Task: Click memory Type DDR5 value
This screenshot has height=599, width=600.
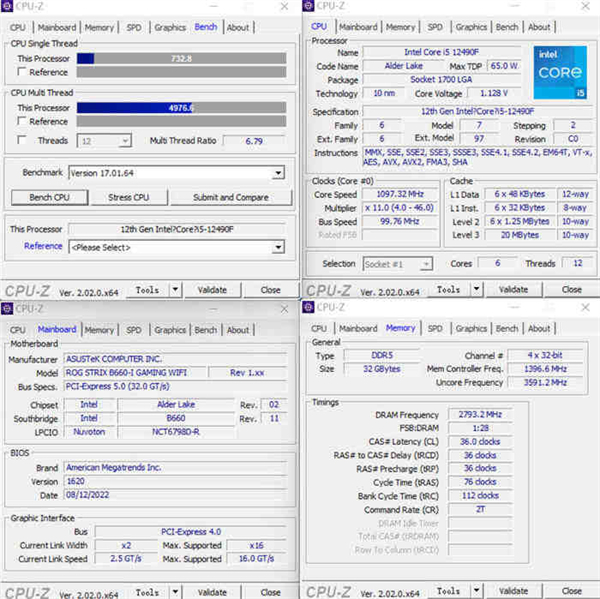Action: click(382, 355)
